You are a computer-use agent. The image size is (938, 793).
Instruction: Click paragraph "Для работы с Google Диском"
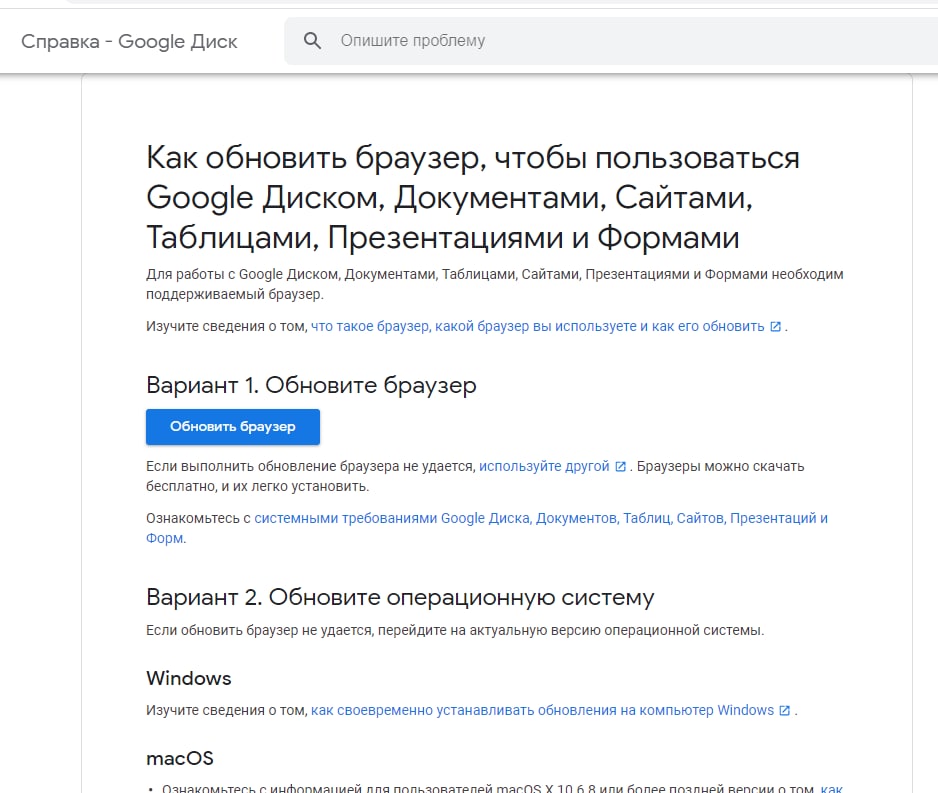click(x=495, y=284)
